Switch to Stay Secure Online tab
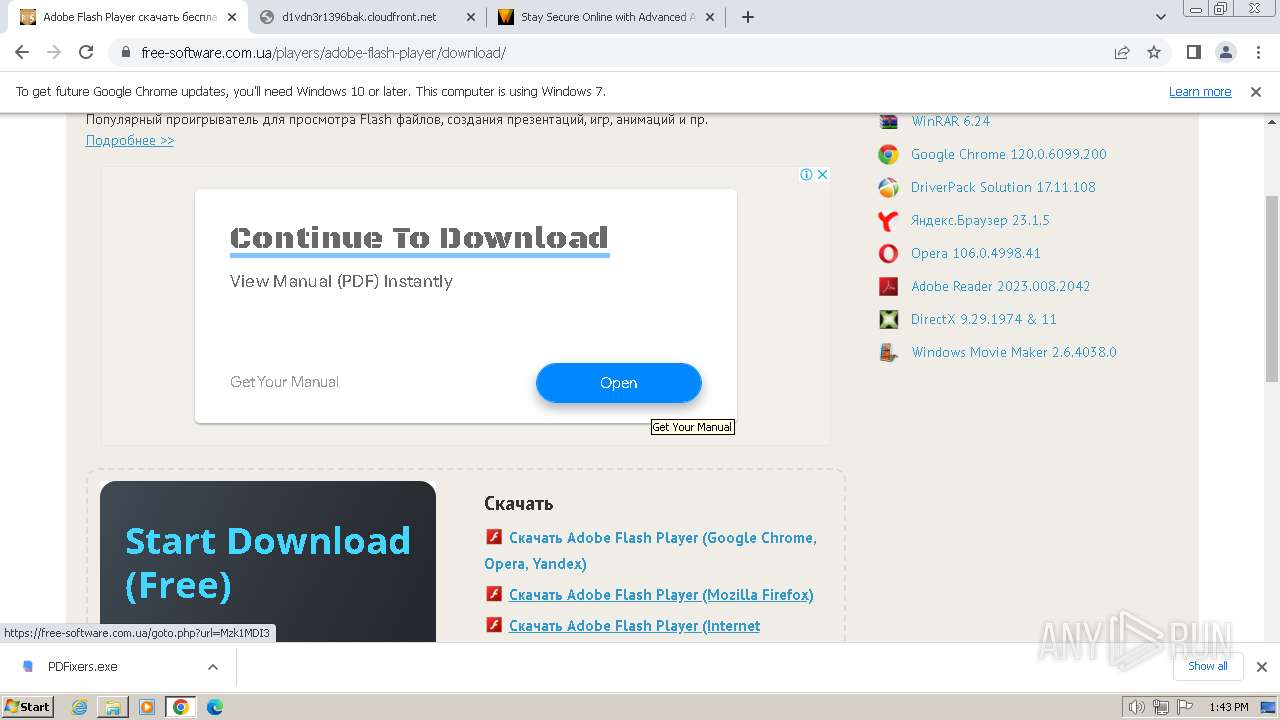Screen dimensions: 1280x720 tap(606, 17)
